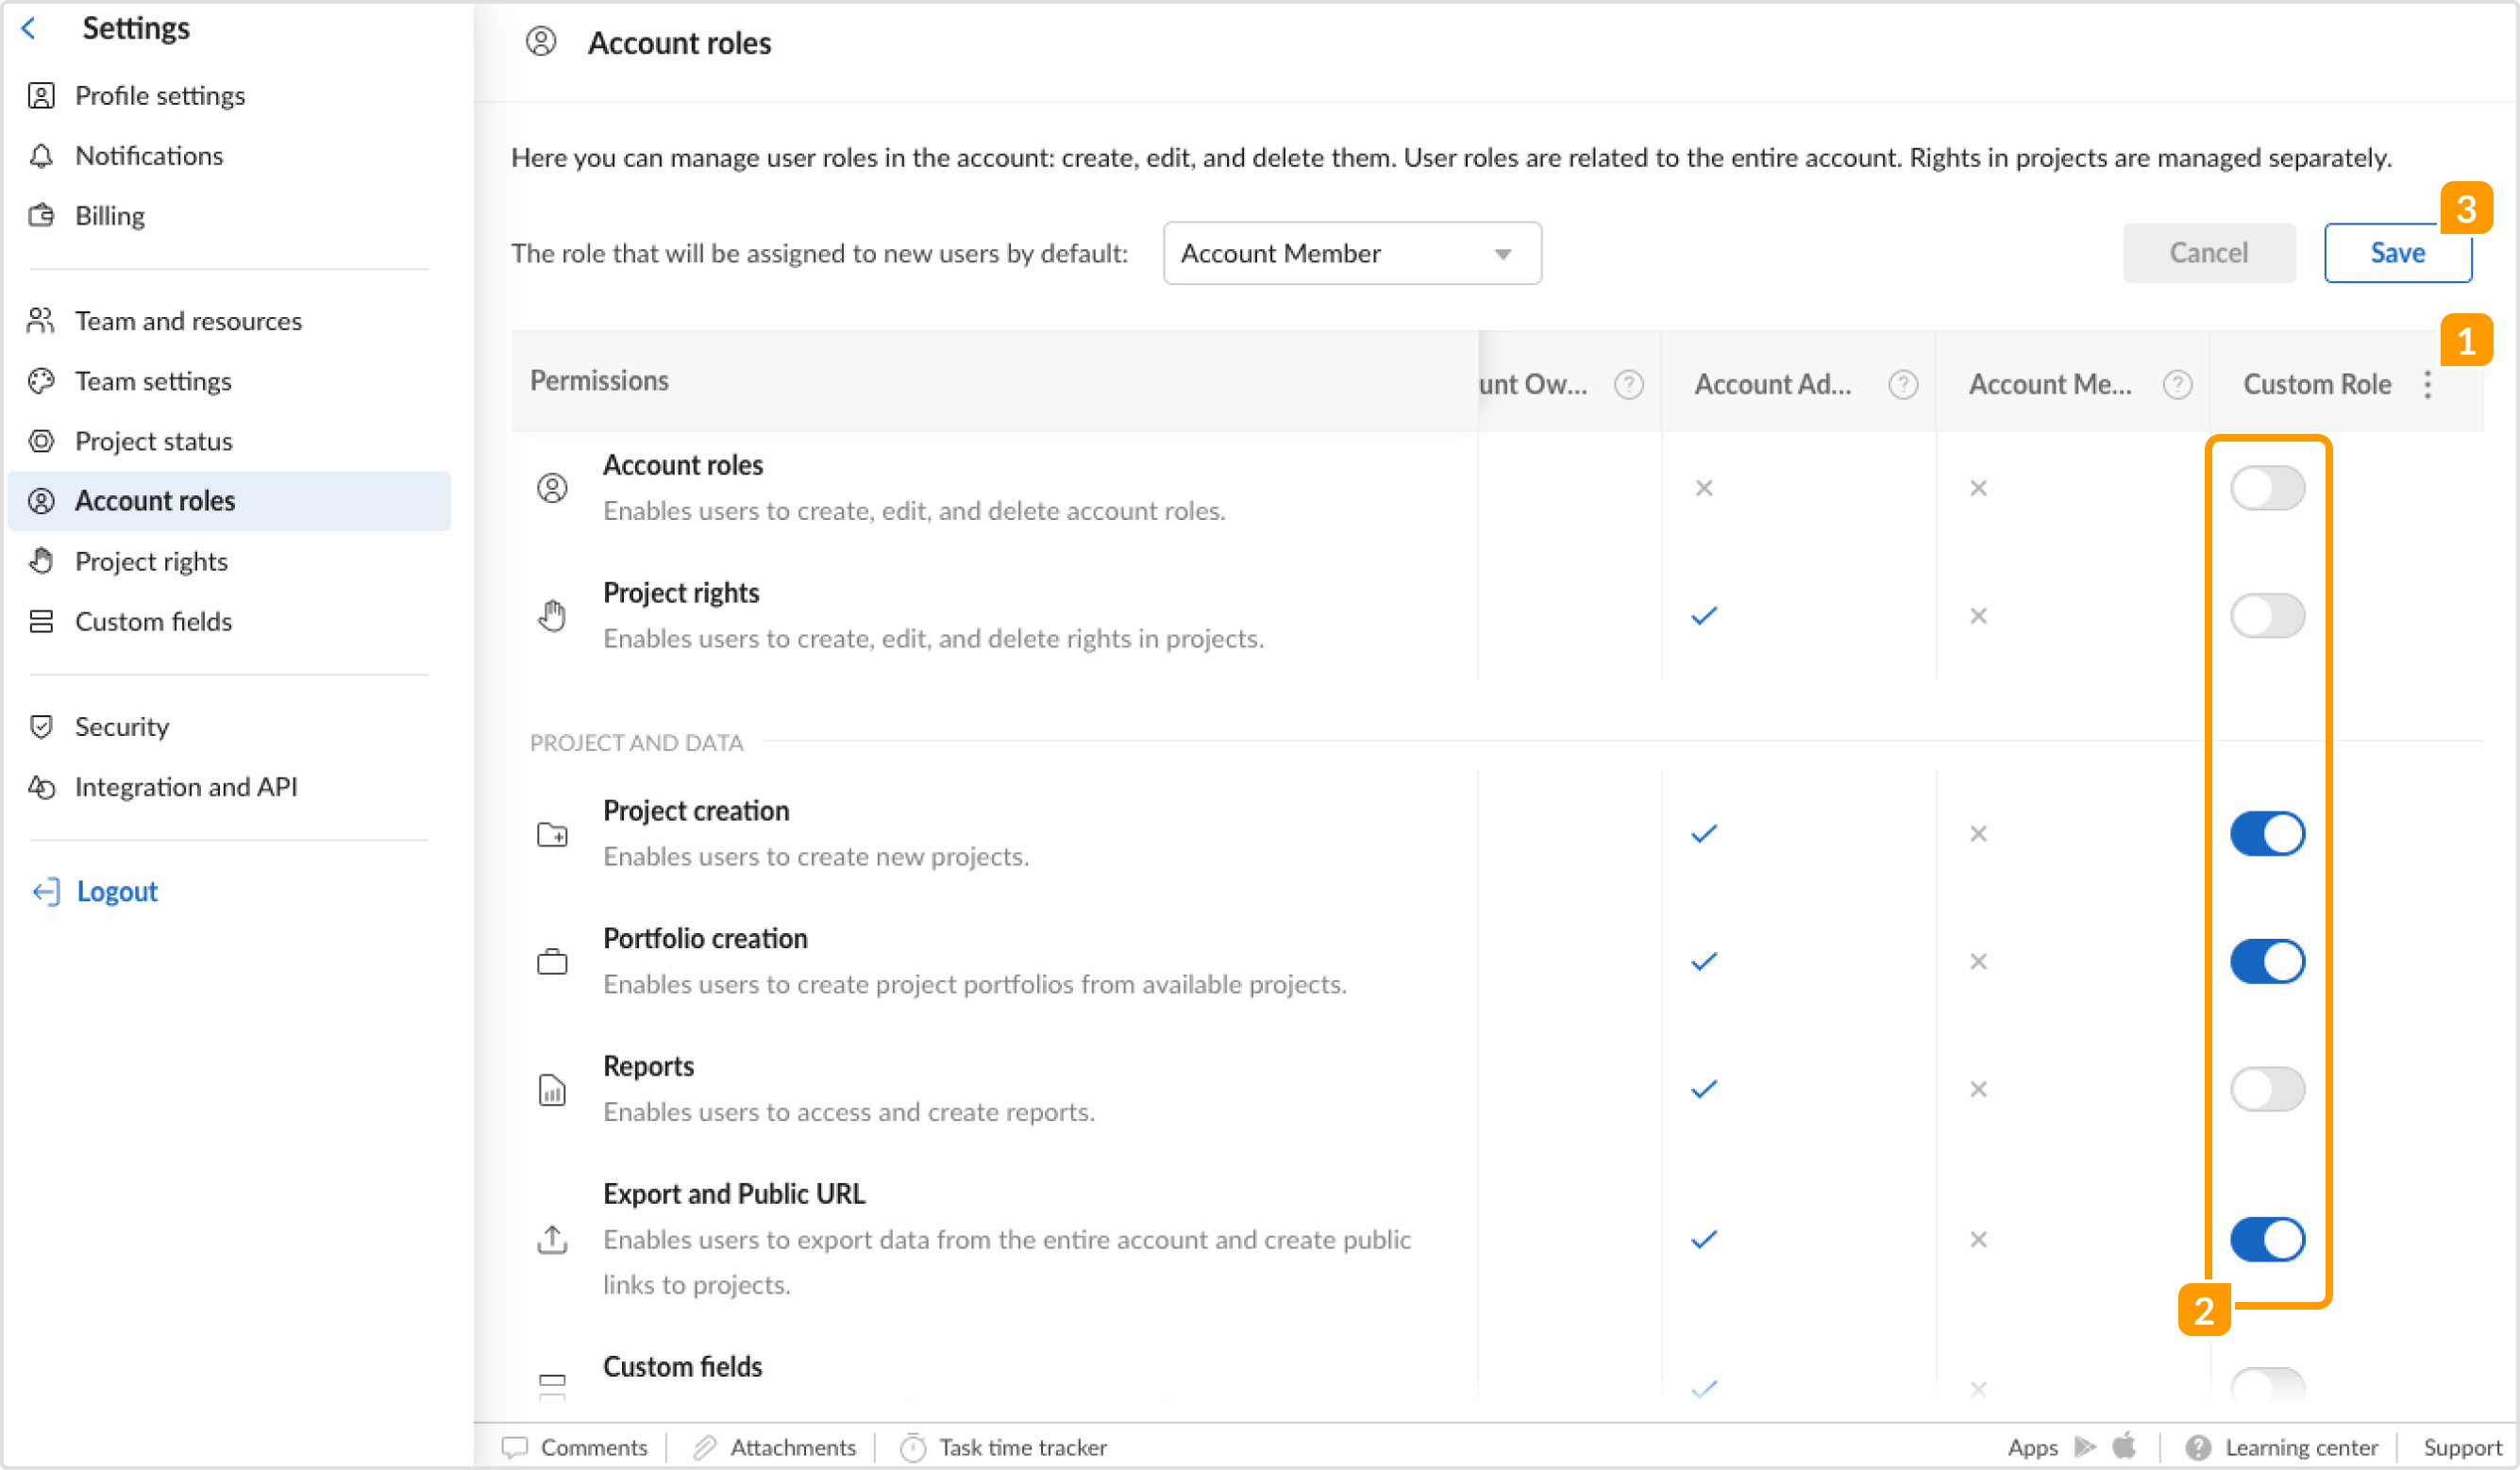This screenshot has width=2520, height=1470.
Task: Click the Task time tracker stopwatch icon
Action: coord(912,1447)
